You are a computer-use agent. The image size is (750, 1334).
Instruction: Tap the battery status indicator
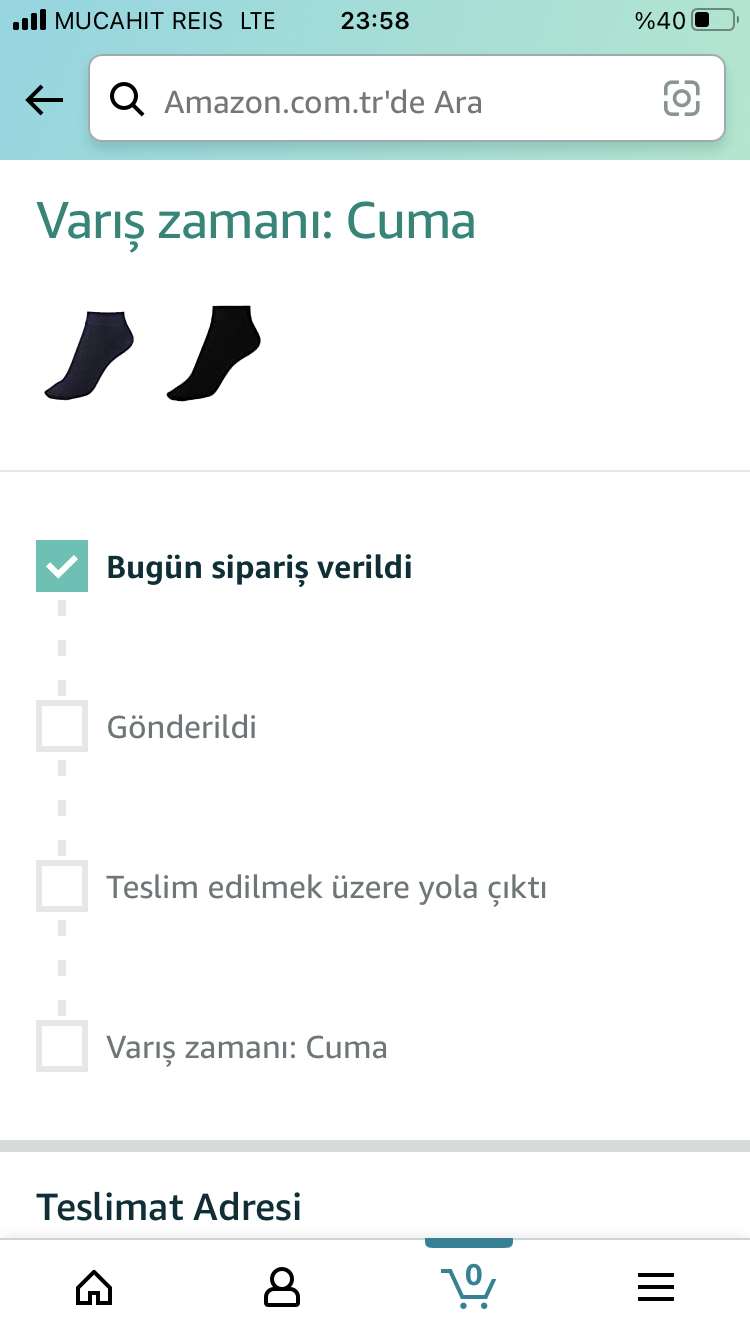(714, 20)
